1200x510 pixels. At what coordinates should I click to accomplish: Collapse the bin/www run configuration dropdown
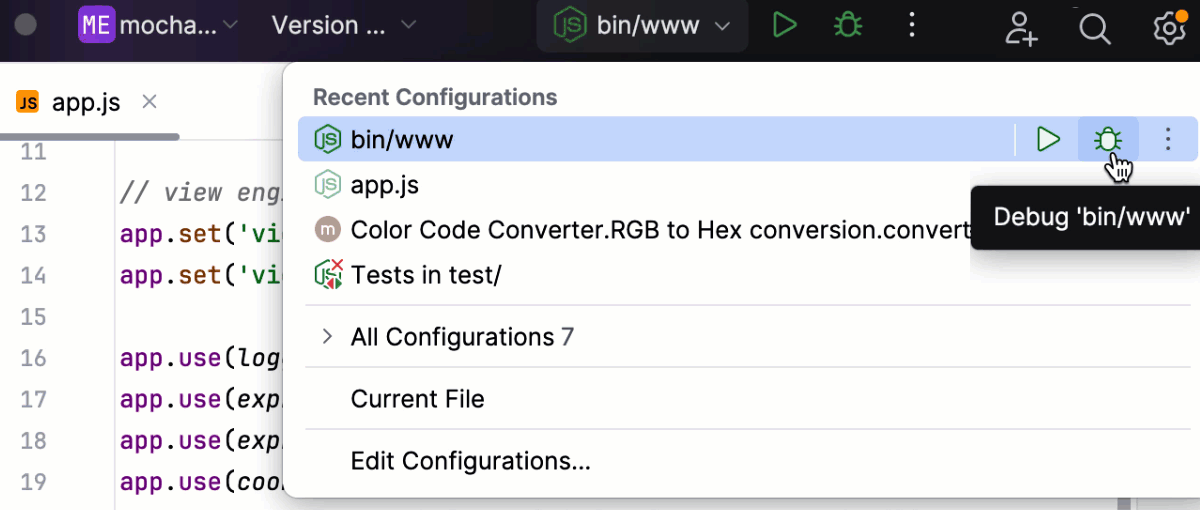643,26
